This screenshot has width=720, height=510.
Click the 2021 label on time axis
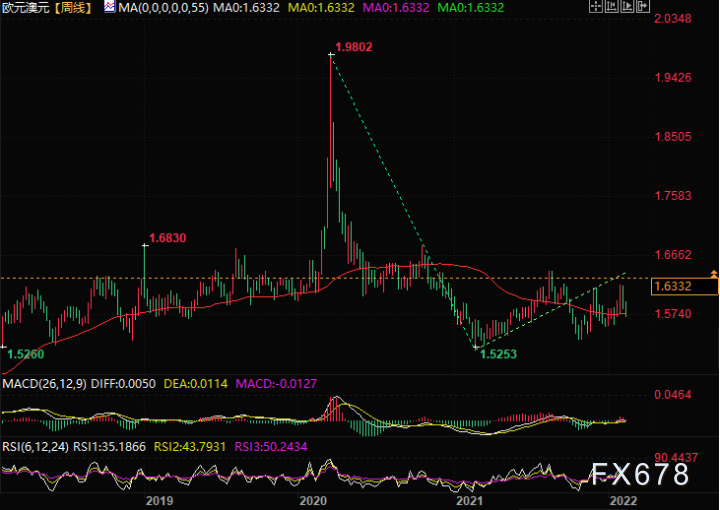click(x=470, y=501)
